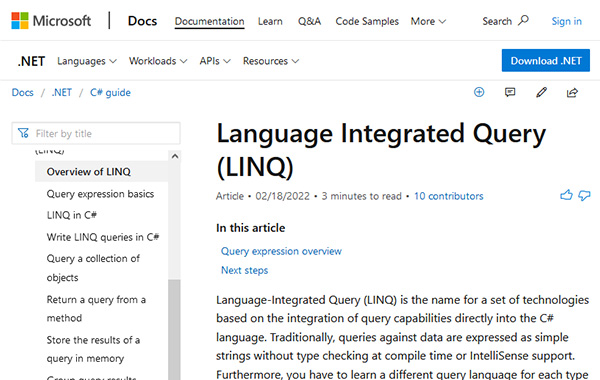Click the Filter by title field
The width and height of the screenshot is (600, 380).
[x=96, y=133]
